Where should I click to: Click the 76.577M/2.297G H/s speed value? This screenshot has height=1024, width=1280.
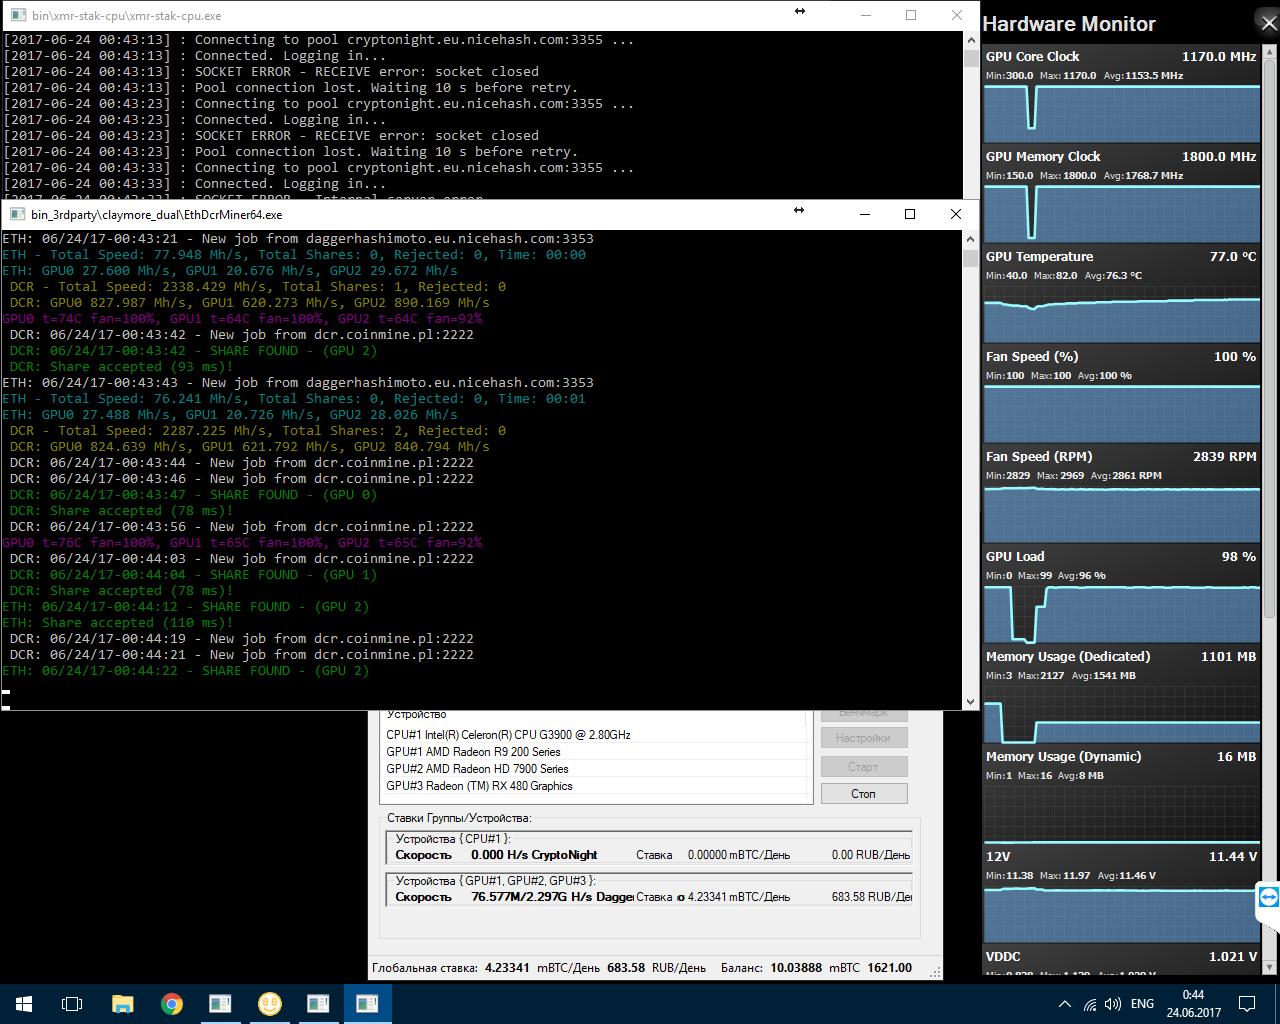(552, 897)
